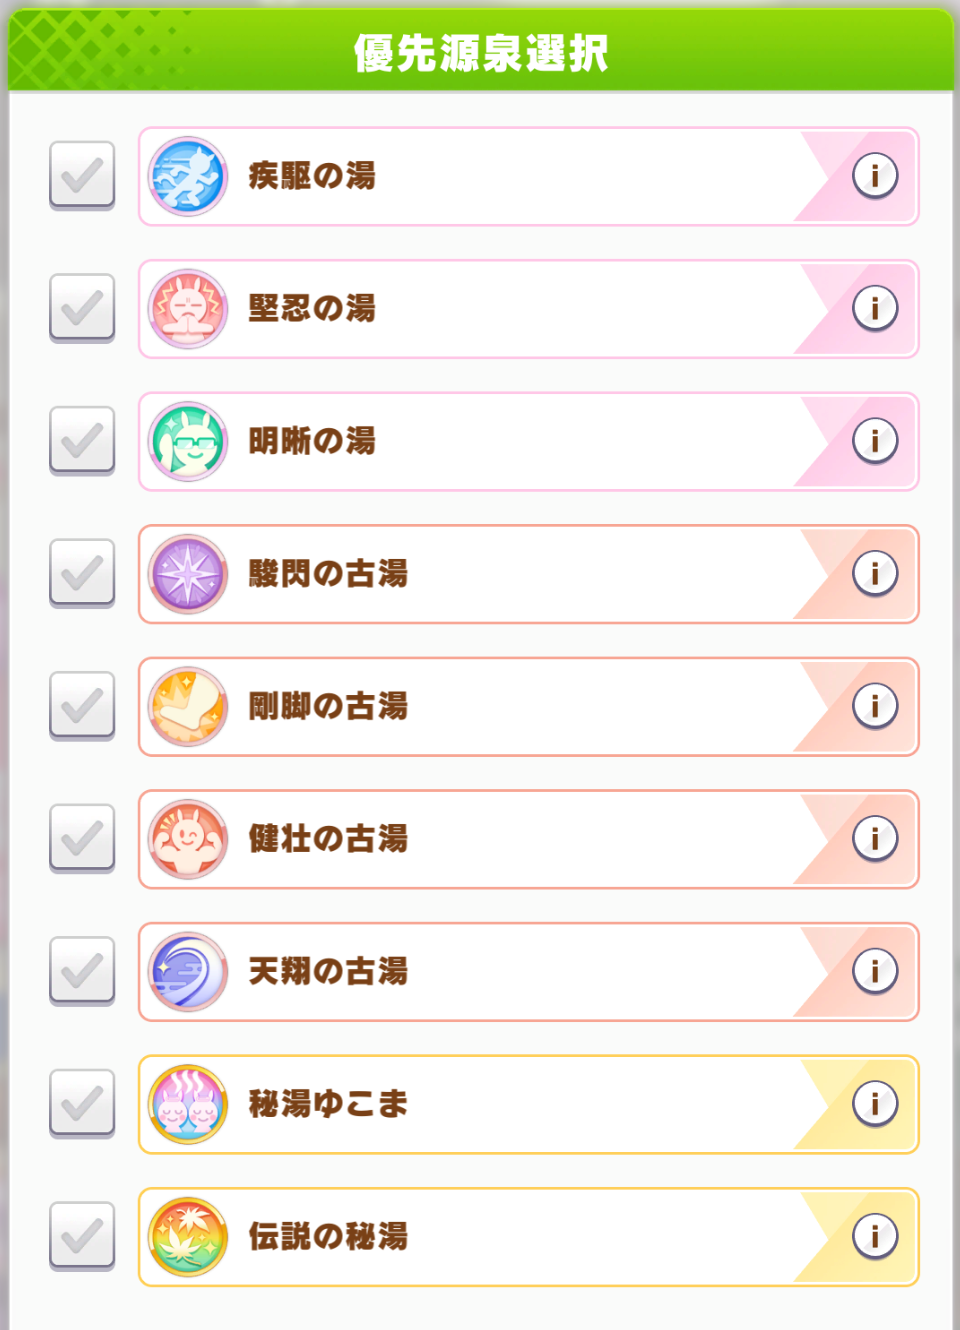
Task: Choose the 天翔の古湯 row label
Action: (328, 971)
